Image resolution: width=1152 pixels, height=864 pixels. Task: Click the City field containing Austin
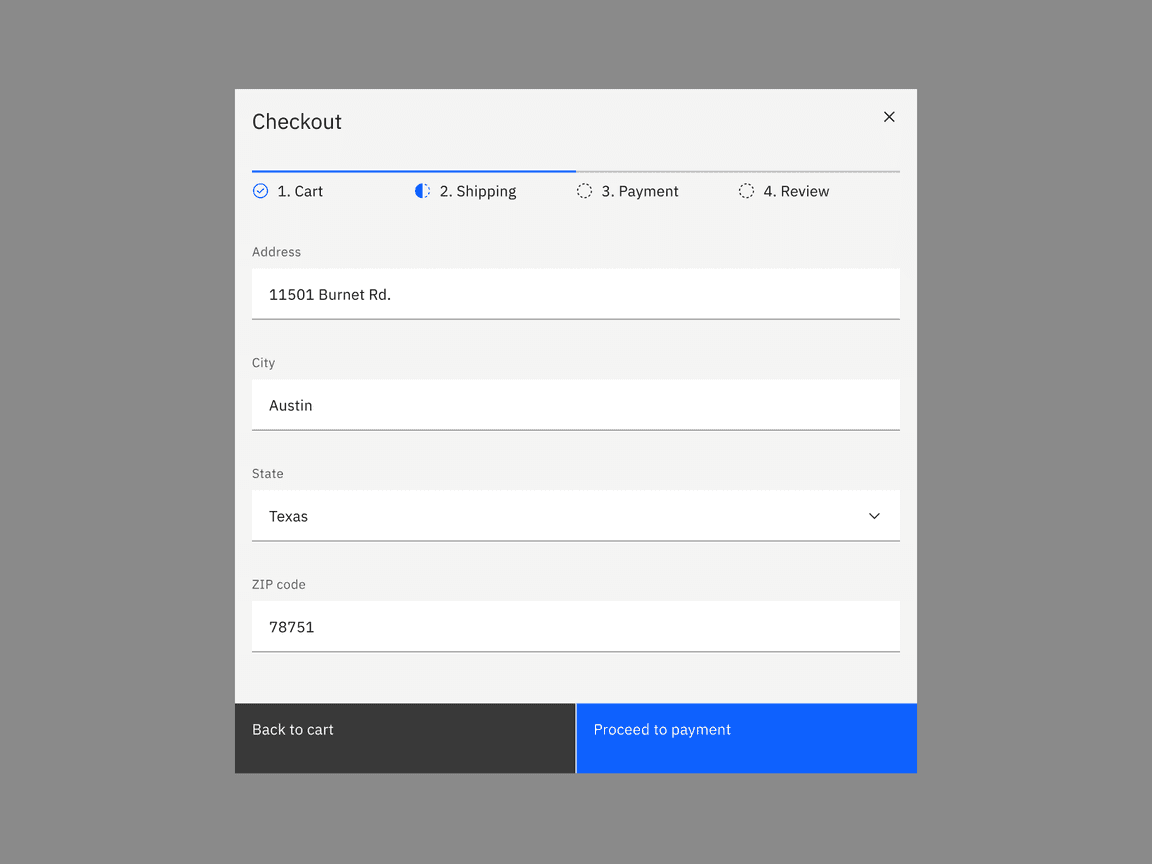[575, 405]
